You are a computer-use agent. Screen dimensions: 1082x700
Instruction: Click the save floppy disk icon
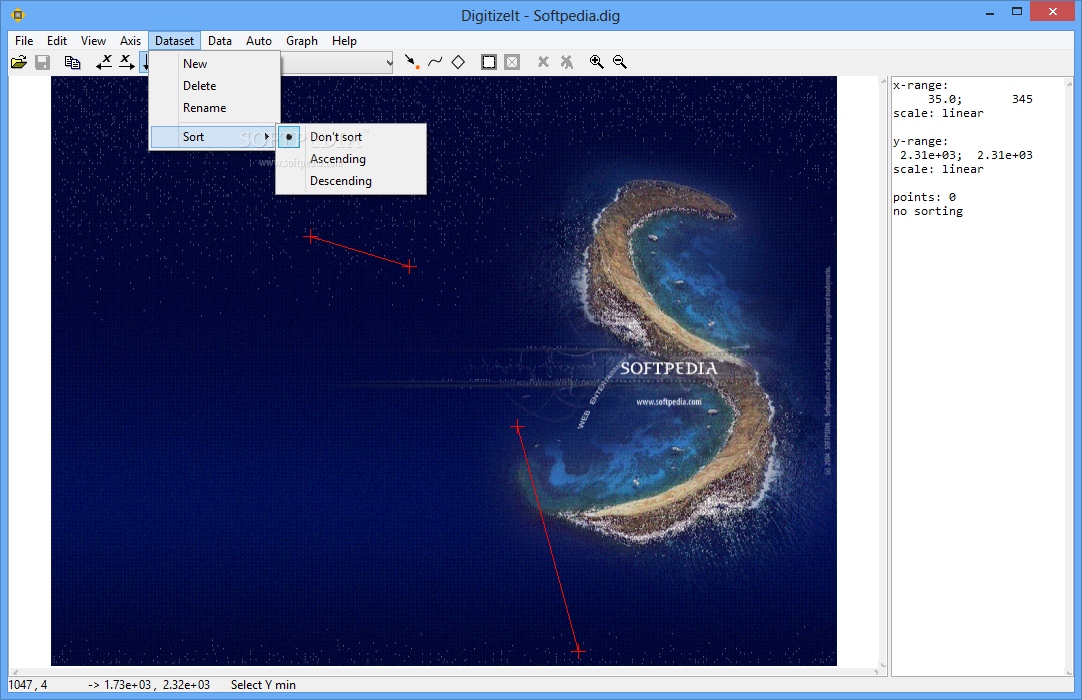pyautogui.click(x=42, y=62)
